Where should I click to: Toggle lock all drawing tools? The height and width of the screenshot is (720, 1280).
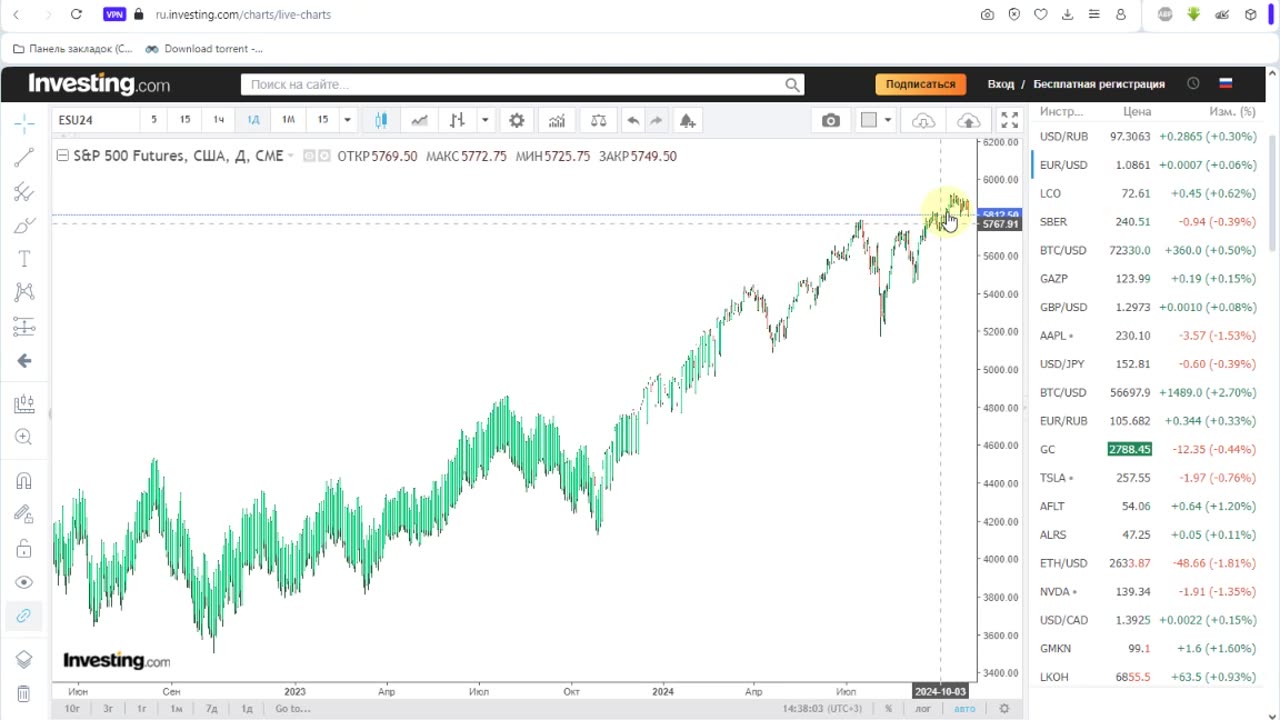[24, 548]
